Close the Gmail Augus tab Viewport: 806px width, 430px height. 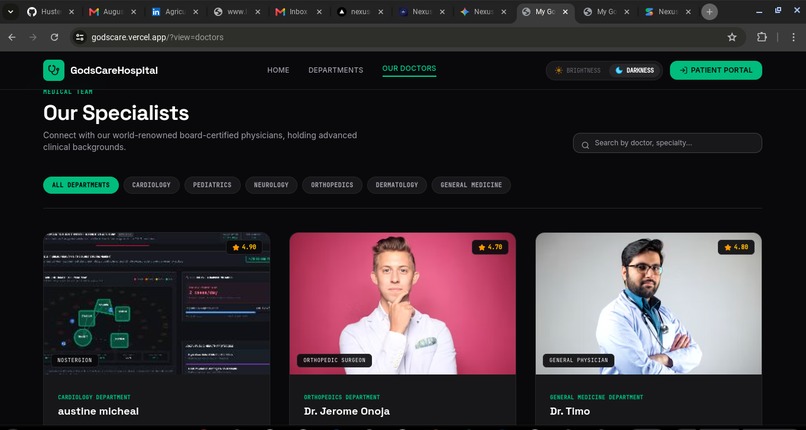coord(133,12)
